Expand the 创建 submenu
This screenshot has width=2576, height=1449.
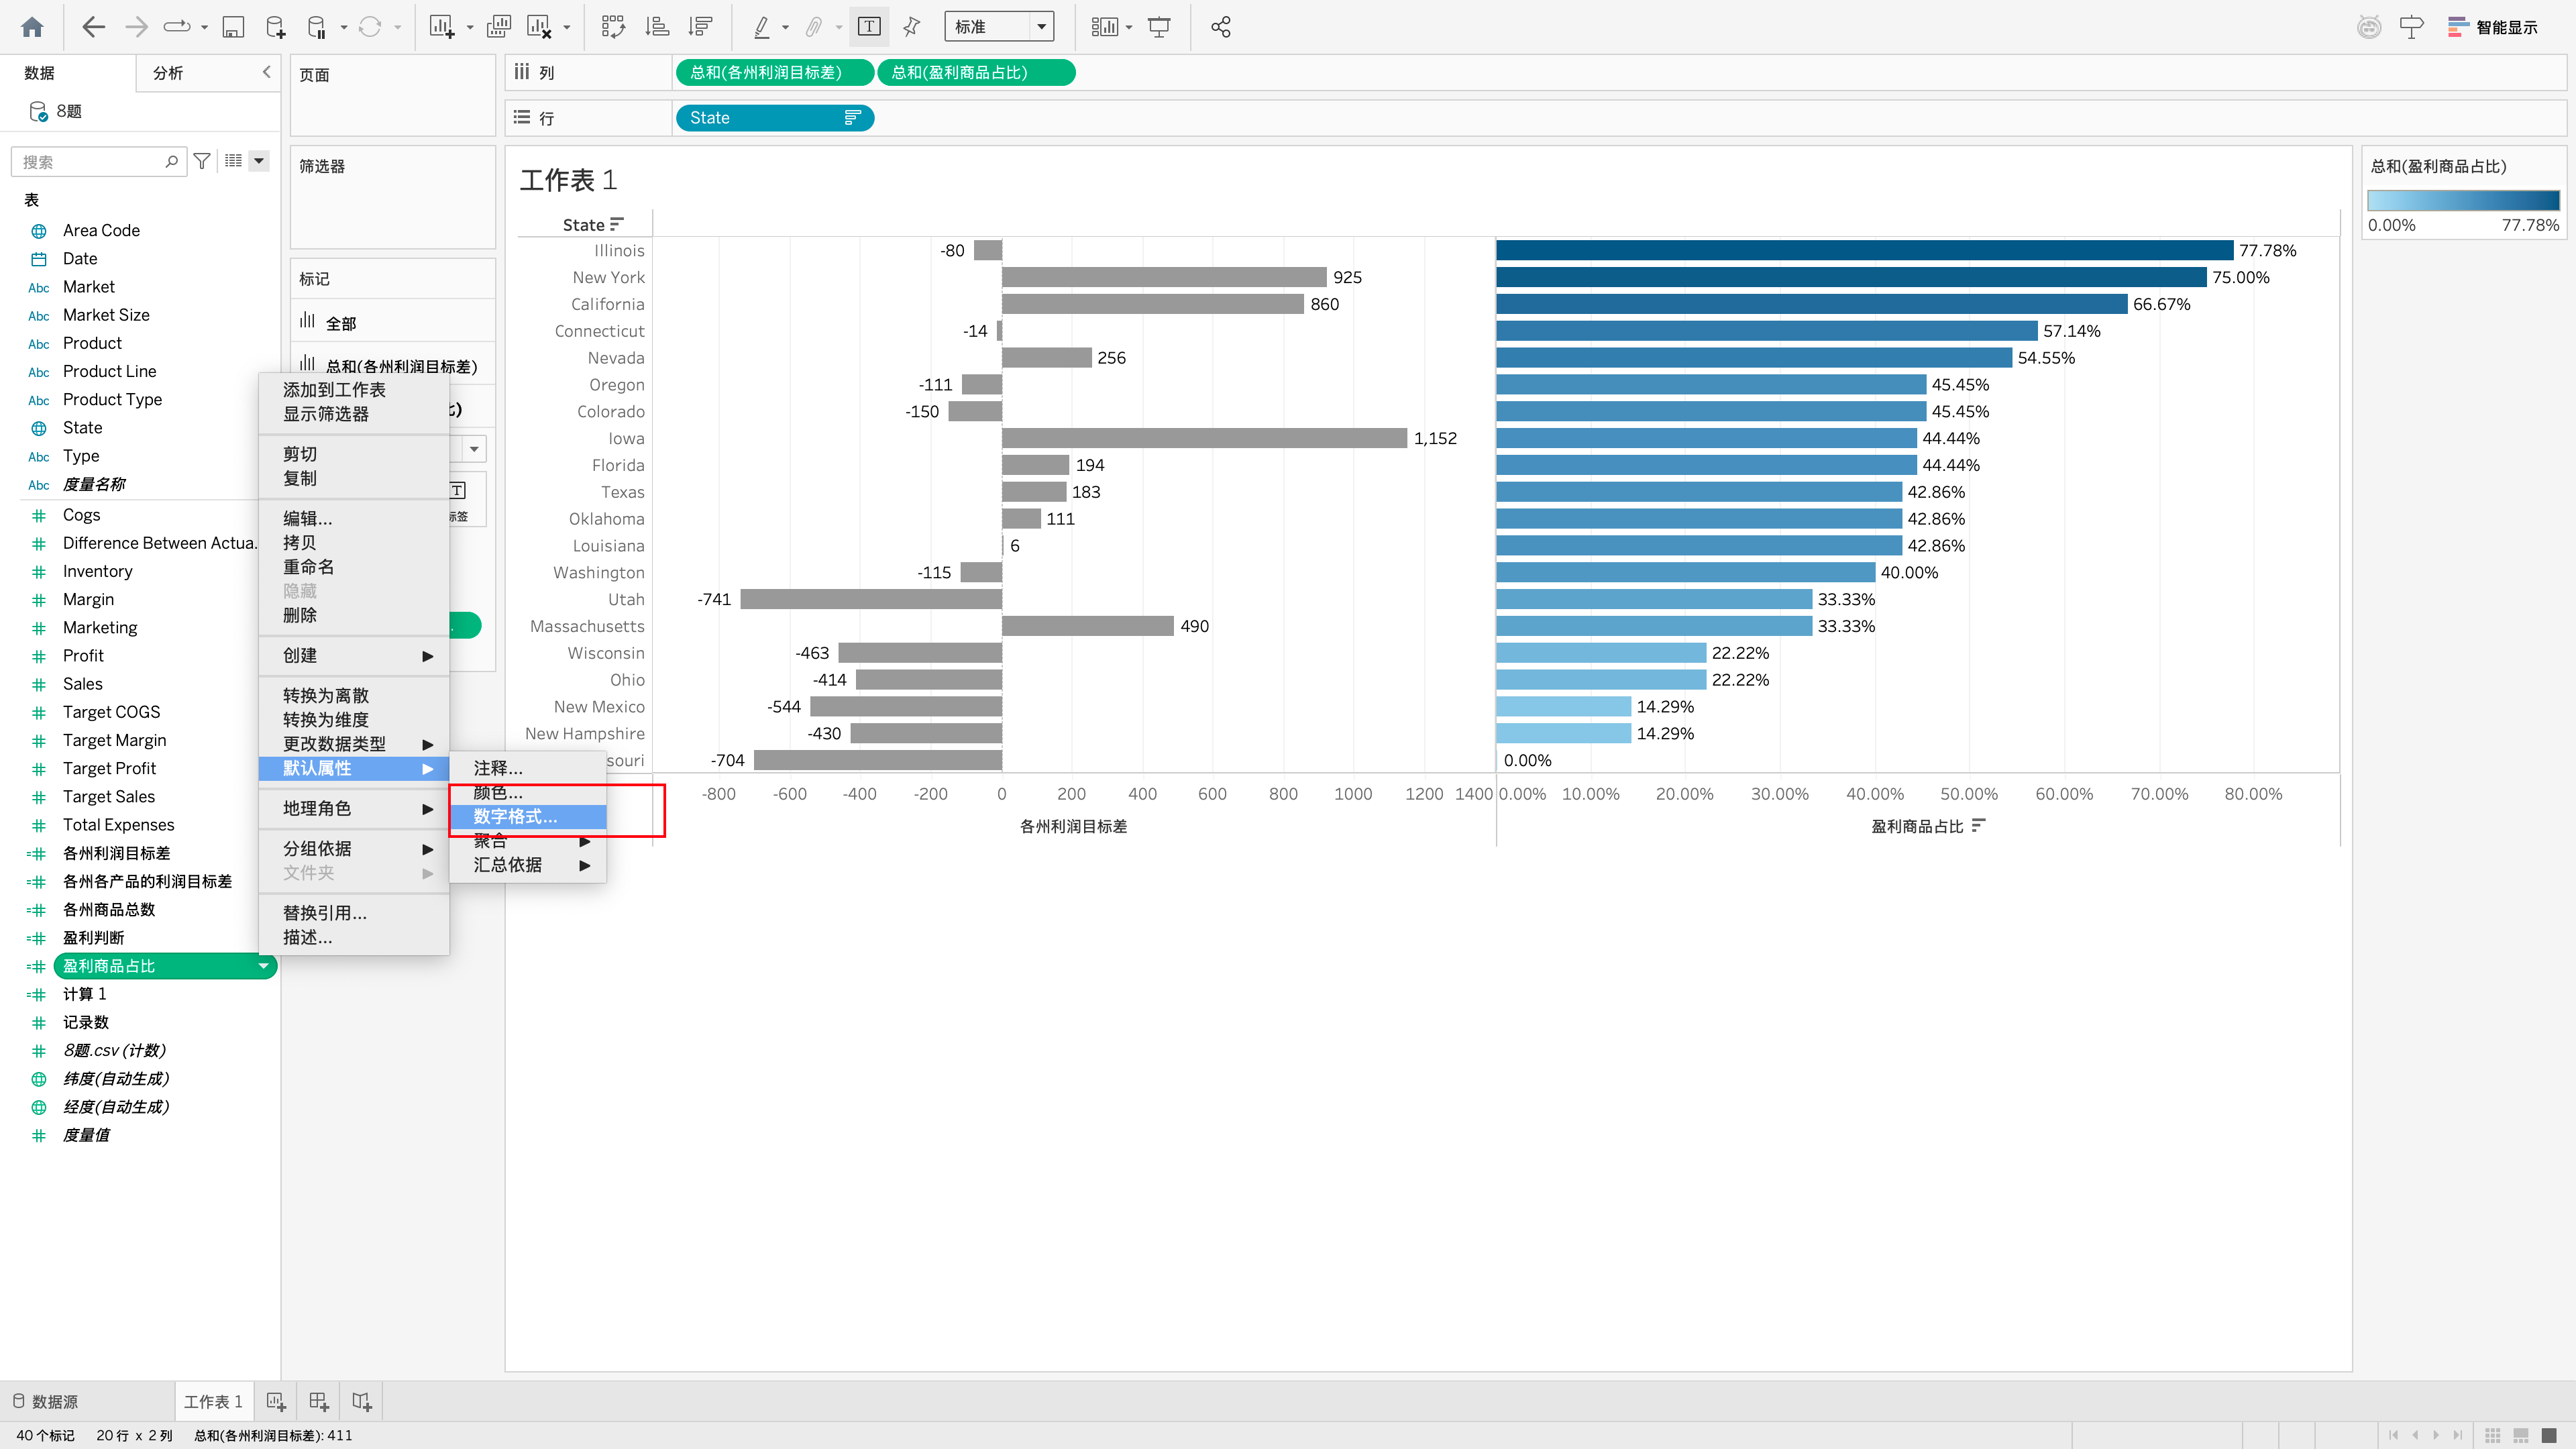coord(354,656)
